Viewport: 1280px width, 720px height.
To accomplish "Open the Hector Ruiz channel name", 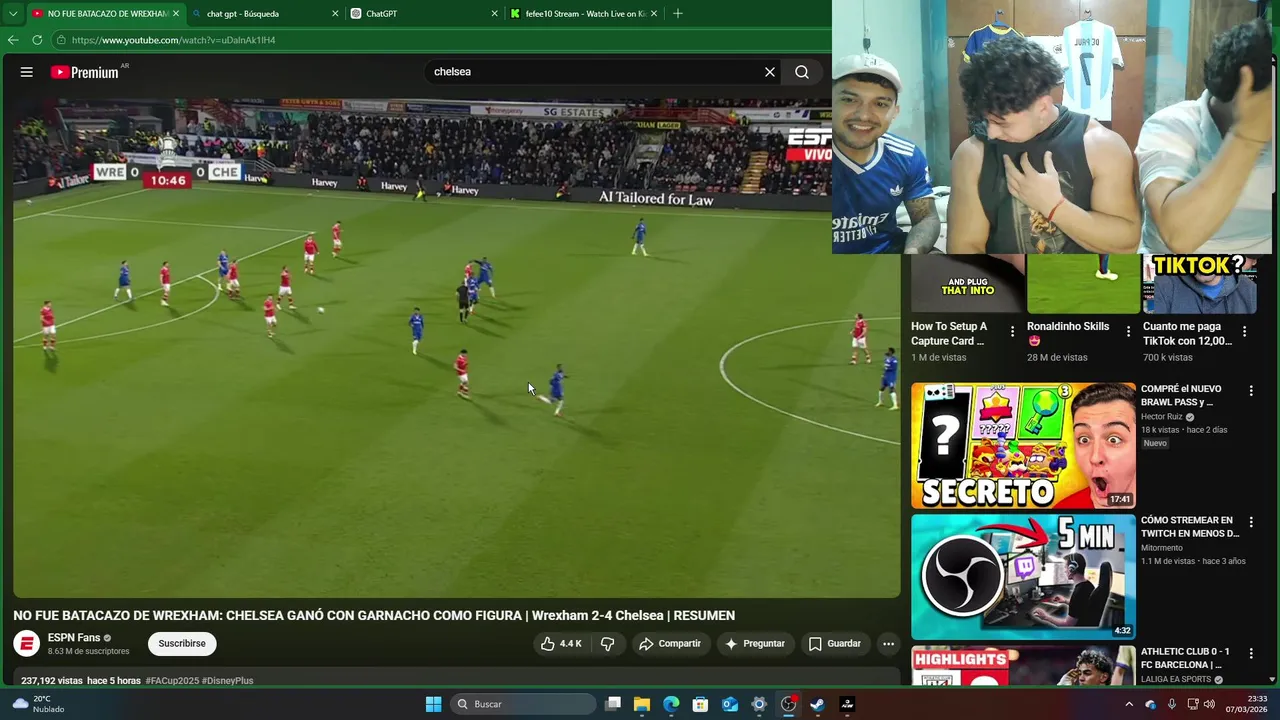I will click(x=1162, y=417).
